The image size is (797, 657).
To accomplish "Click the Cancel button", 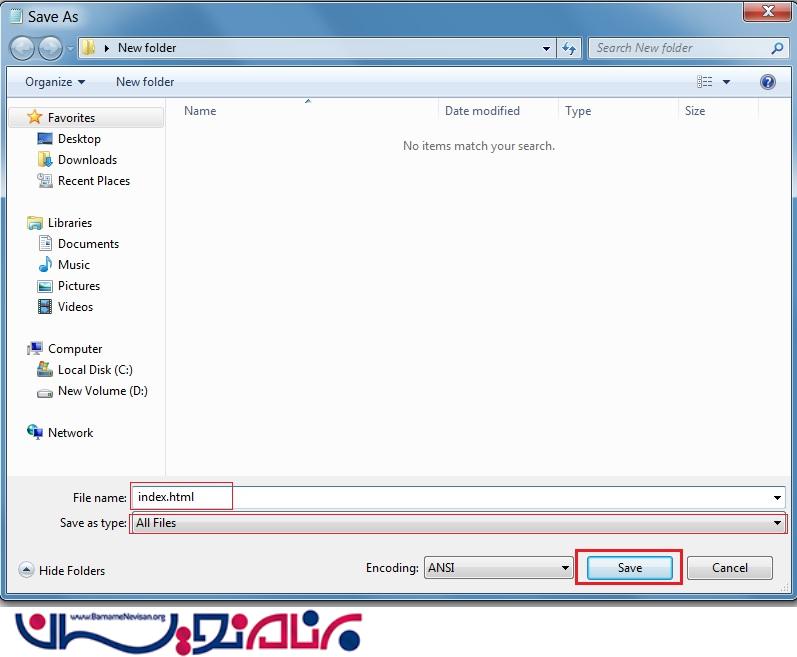I will click(729, 568).
